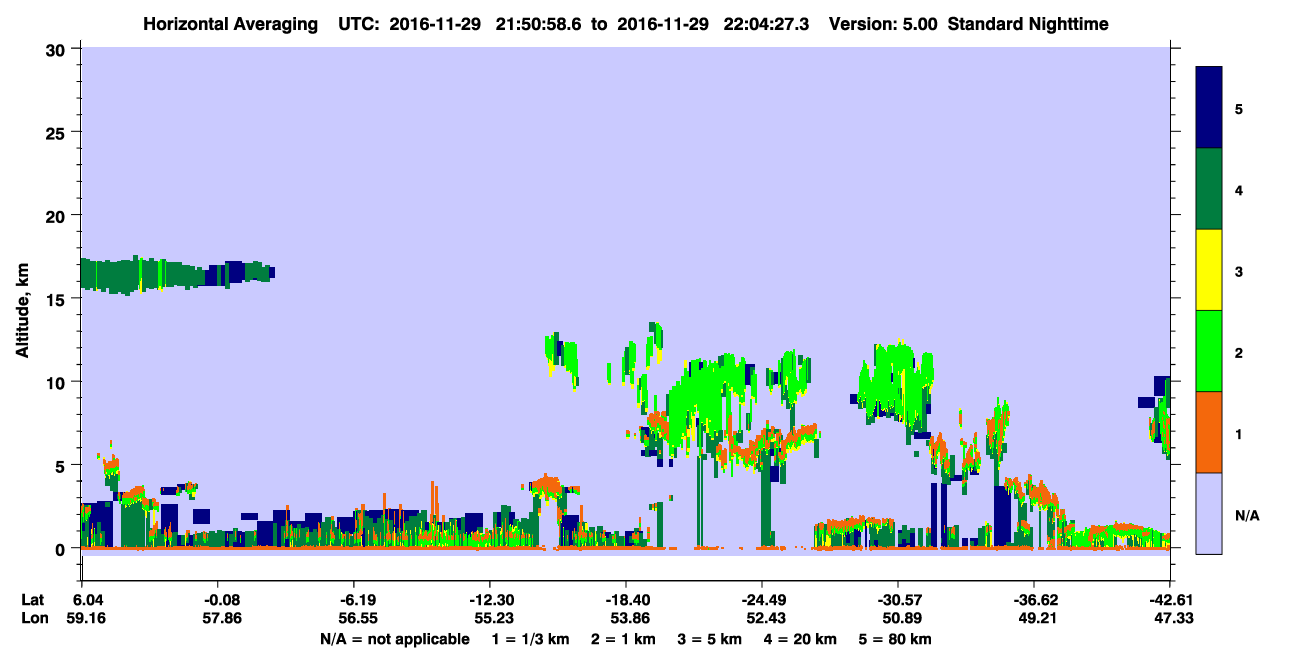Click longitude value 56.55

pos(356,618)
